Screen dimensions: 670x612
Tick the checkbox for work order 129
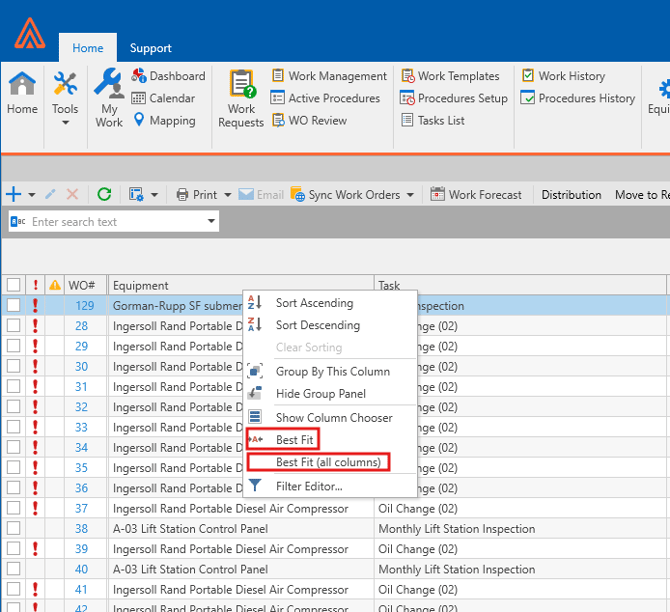coord(13,305)
